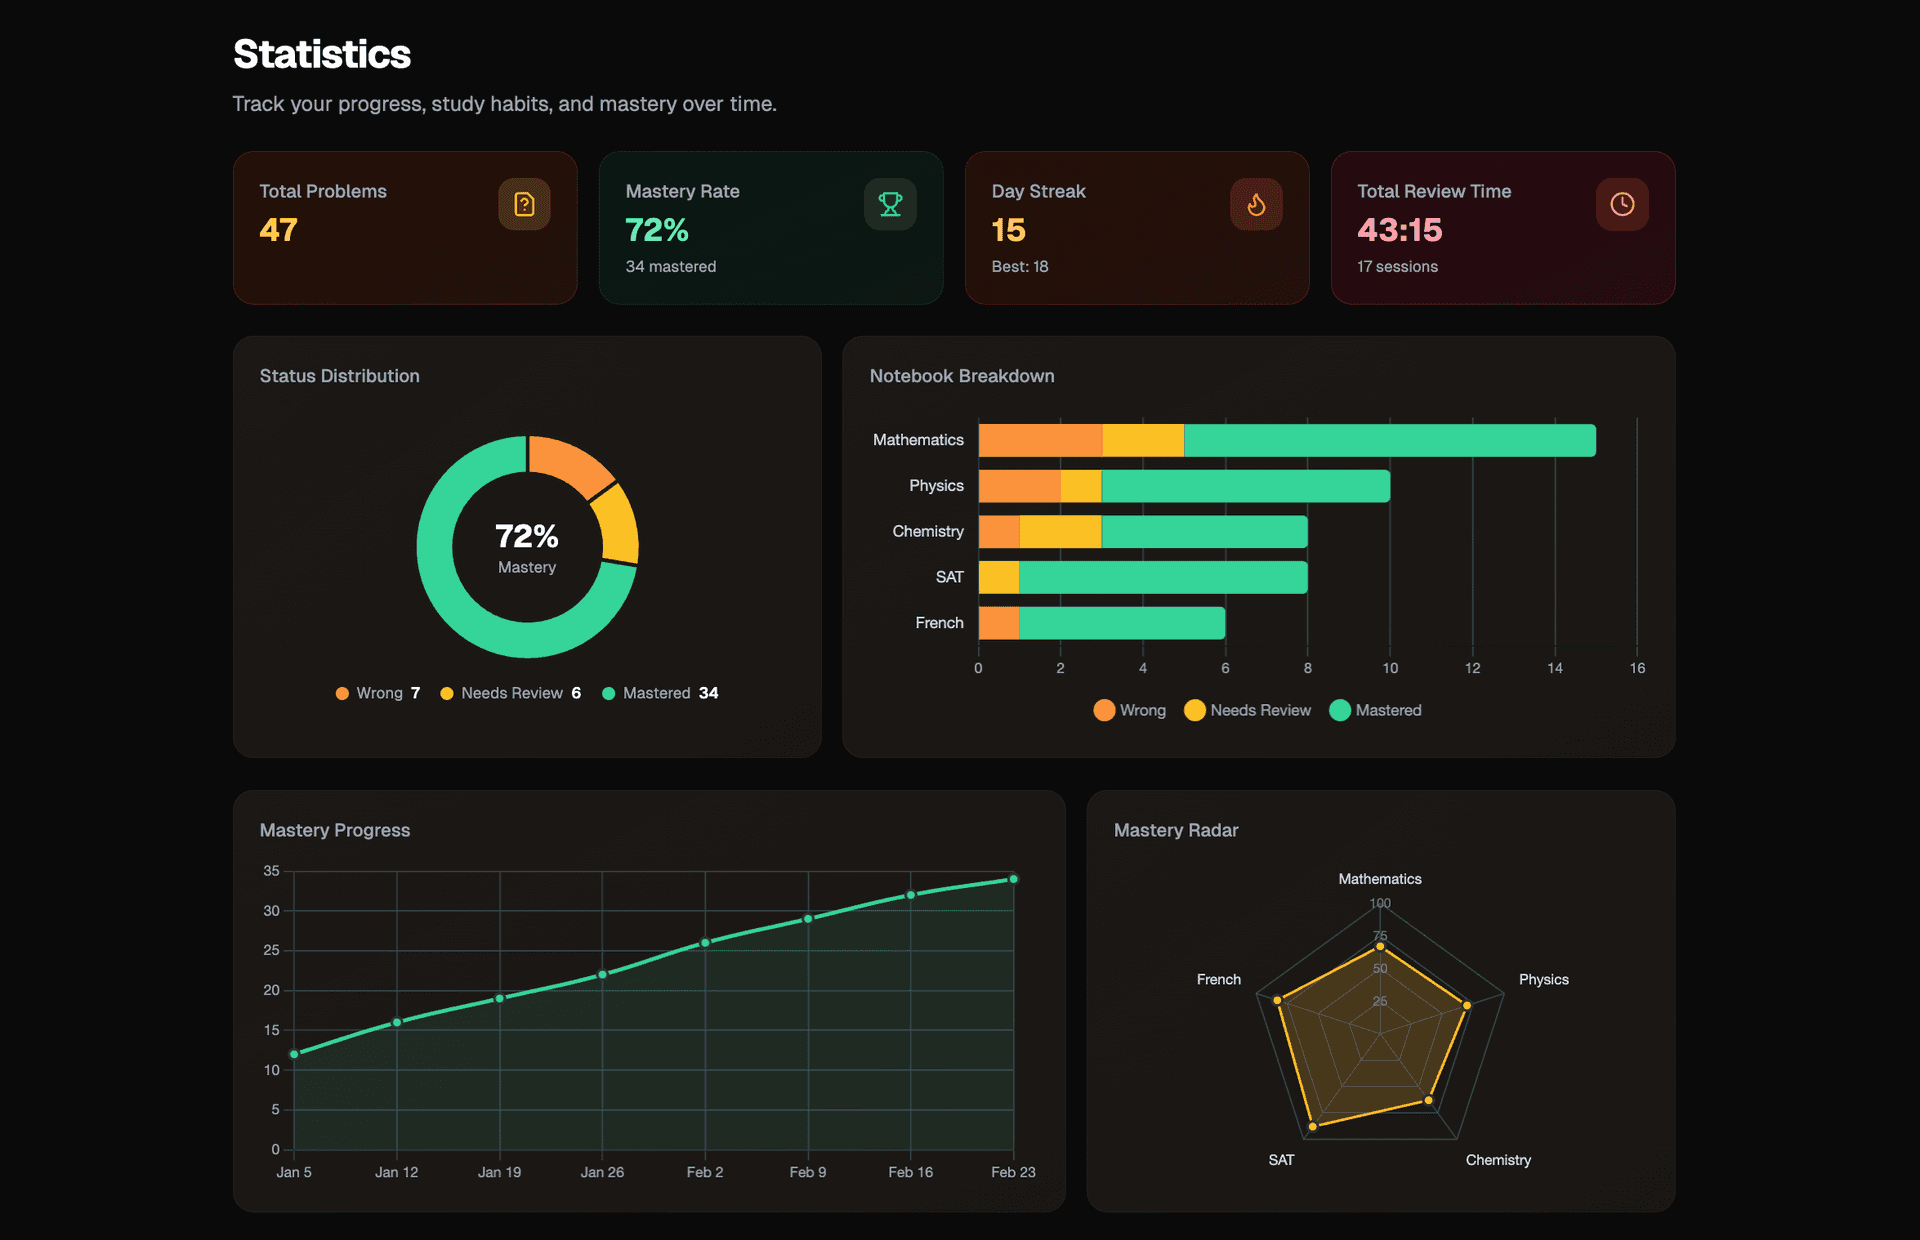The image size is (1920, 1240).
Task: Expand the Status Distribution panel header
Action: tap(340, 376)
